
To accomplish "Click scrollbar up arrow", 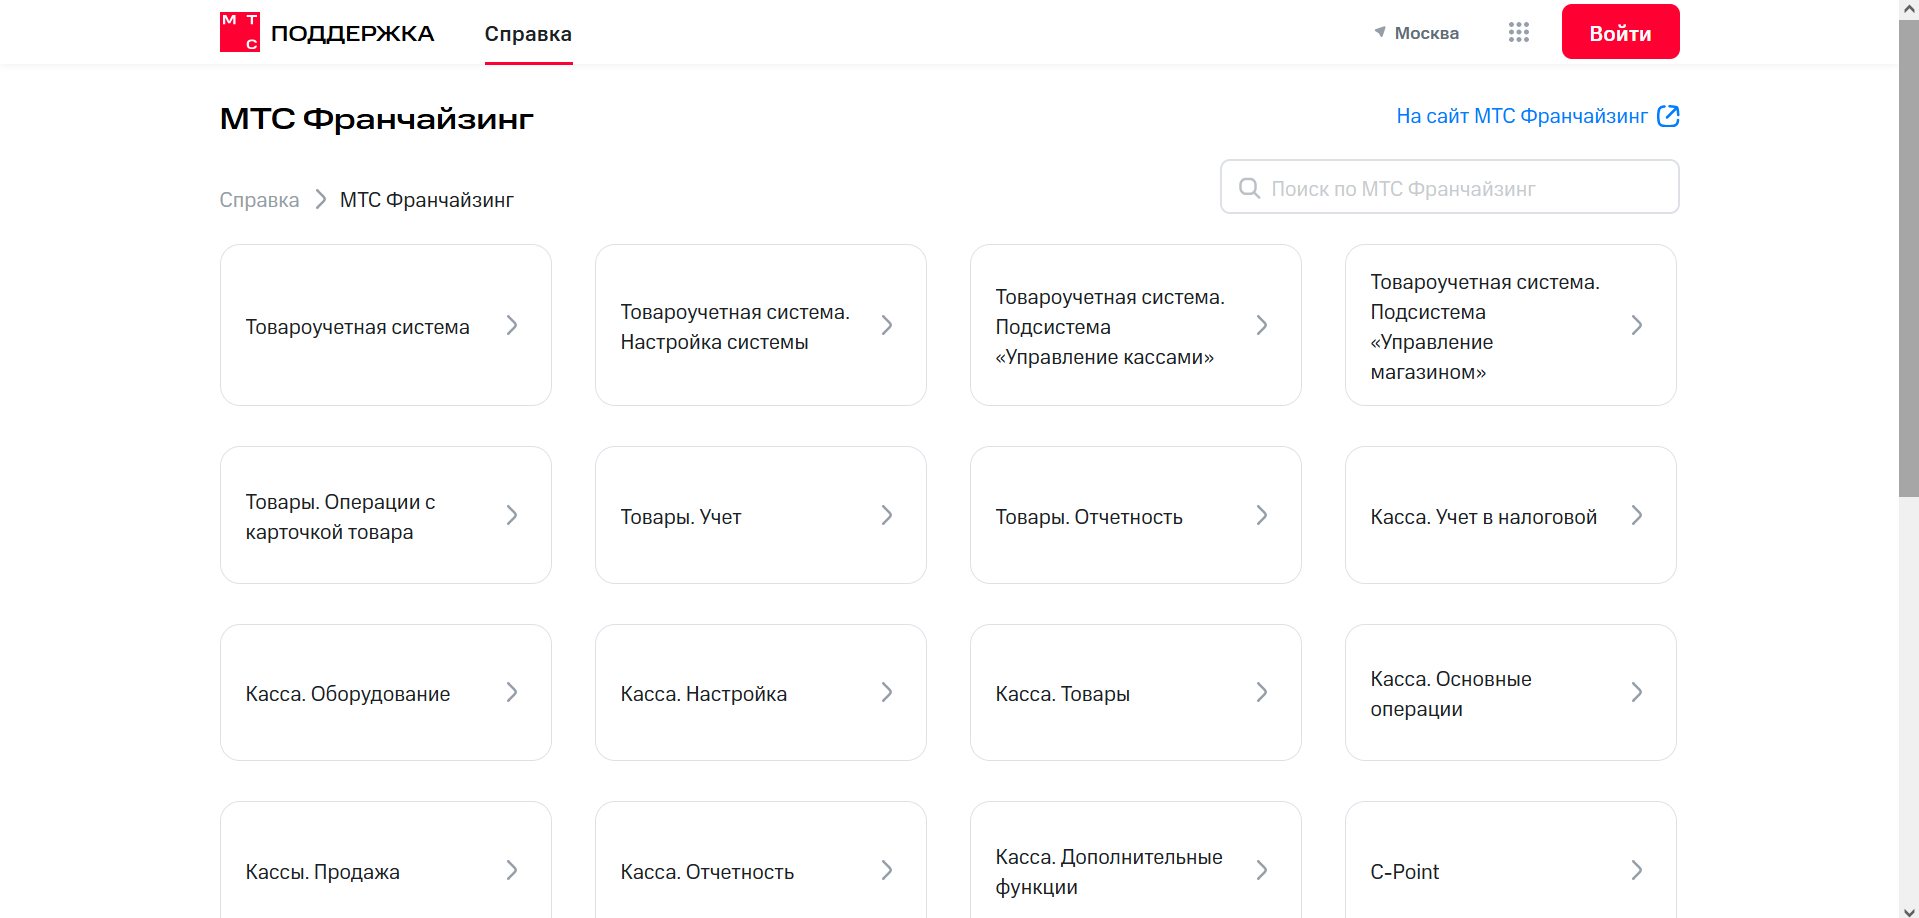I will (x=1909, y=9).
